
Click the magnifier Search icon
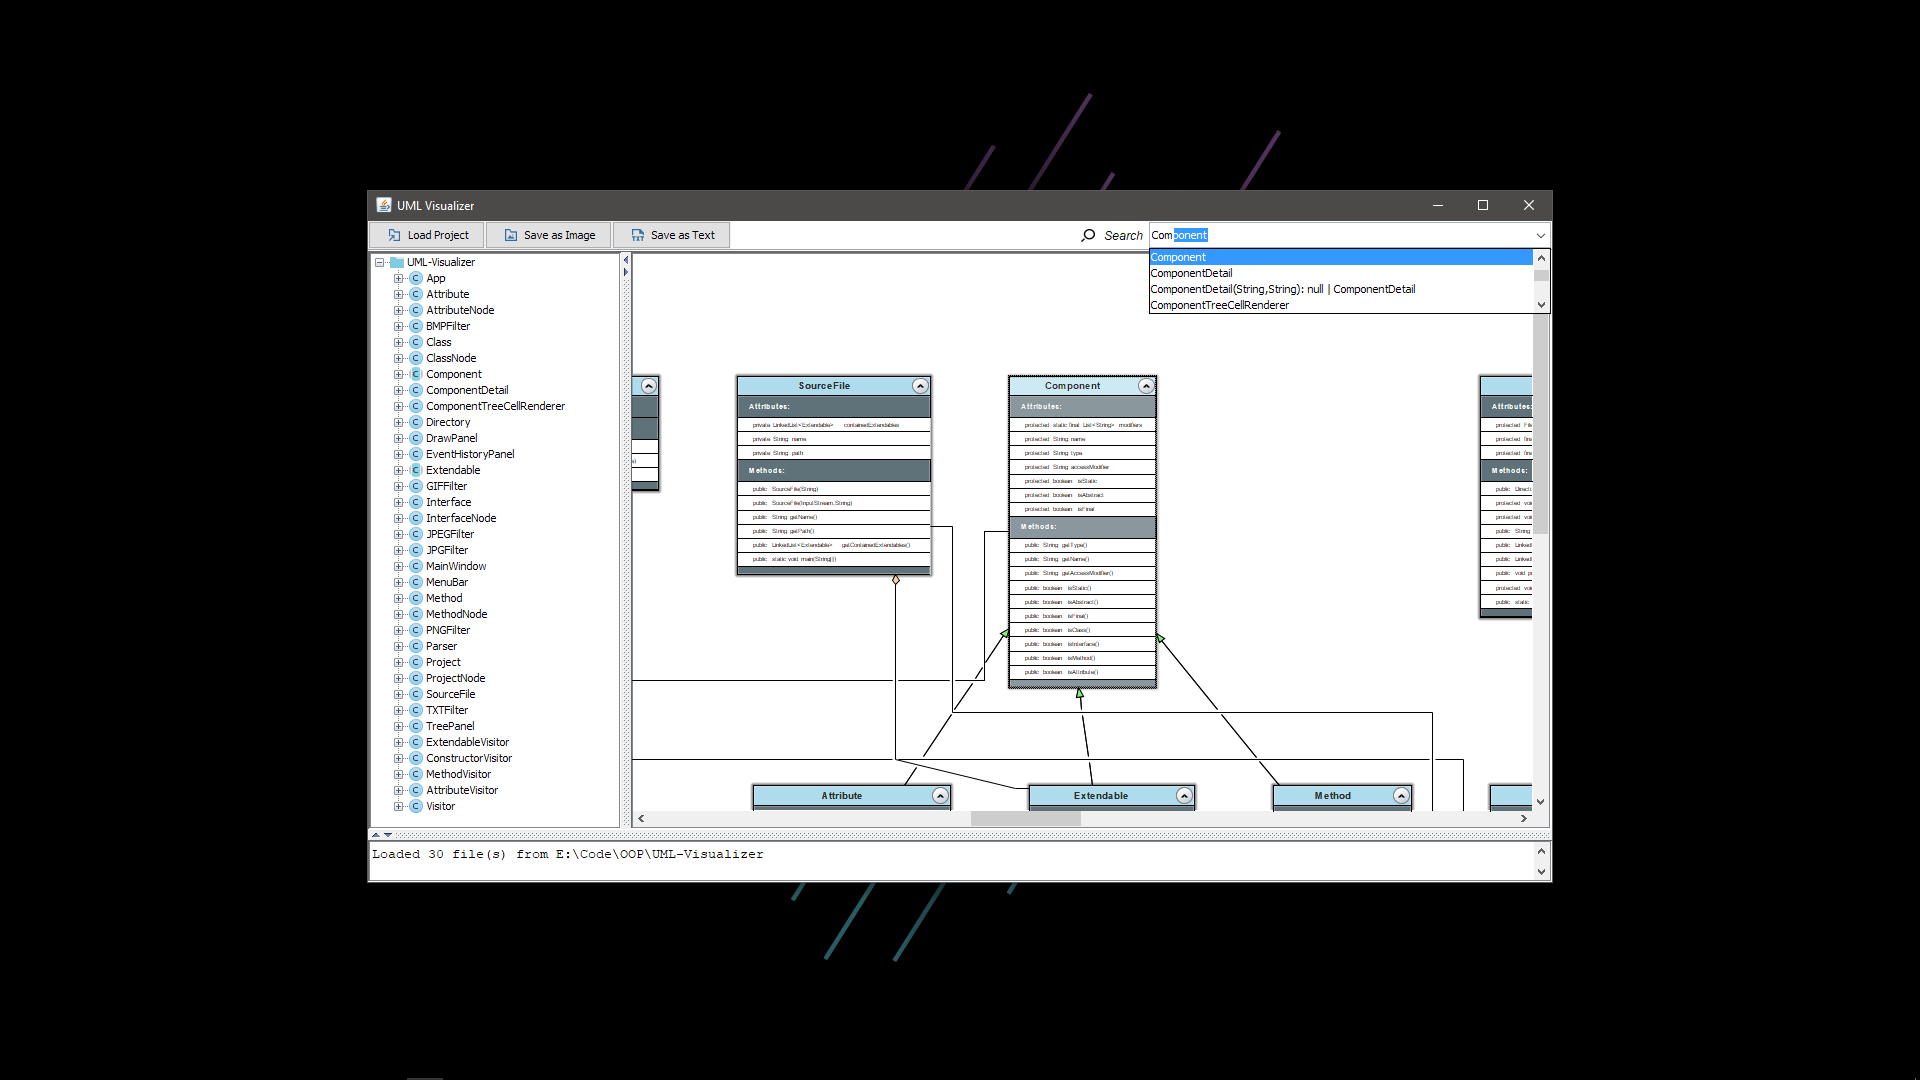(x=1088, y=235)
